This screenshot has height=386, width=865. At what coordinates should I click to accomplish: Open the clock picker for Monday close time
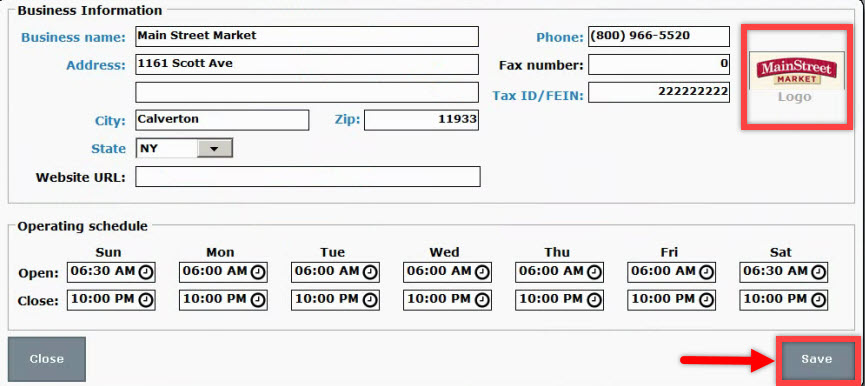click(x=258, y=300)
